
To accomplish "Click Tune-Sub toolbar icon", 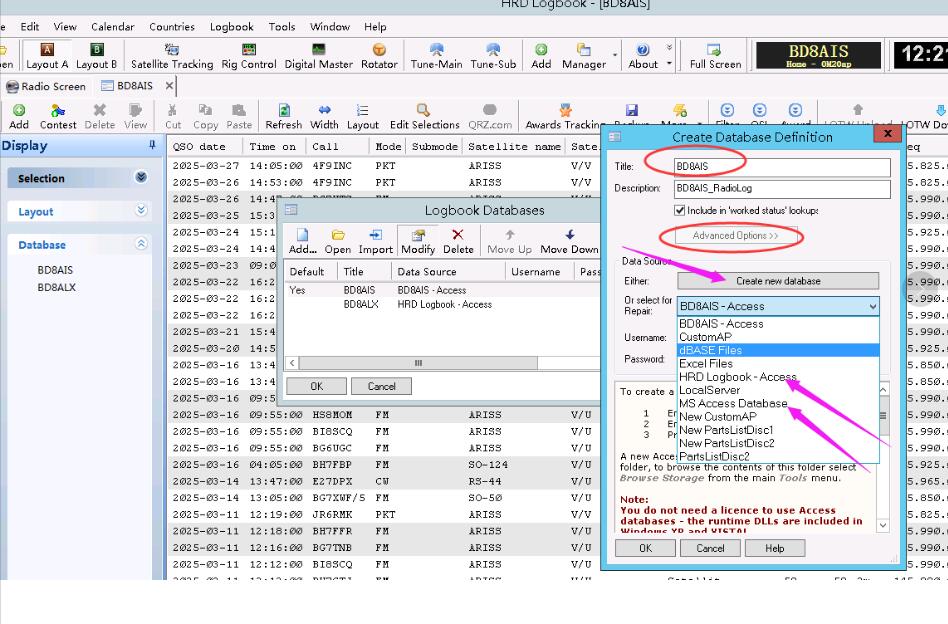I will coord(493,56).
